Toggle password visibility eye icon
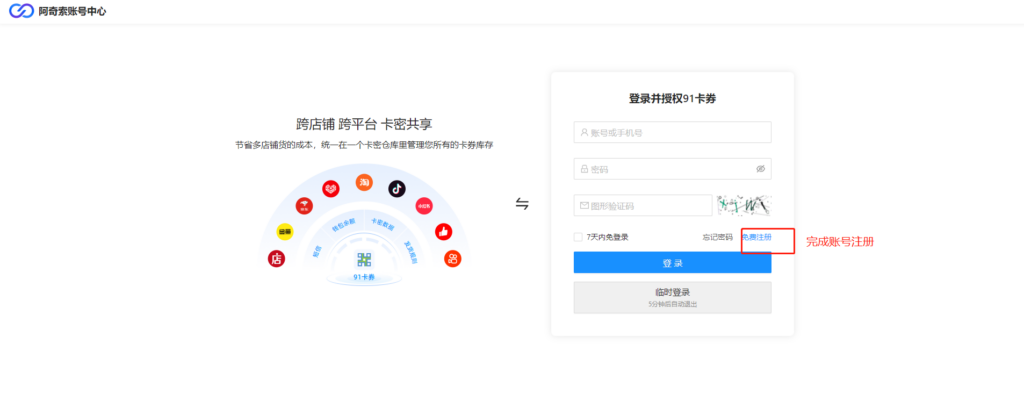This screenshot has height=401, width=1024. coord(760,169)
